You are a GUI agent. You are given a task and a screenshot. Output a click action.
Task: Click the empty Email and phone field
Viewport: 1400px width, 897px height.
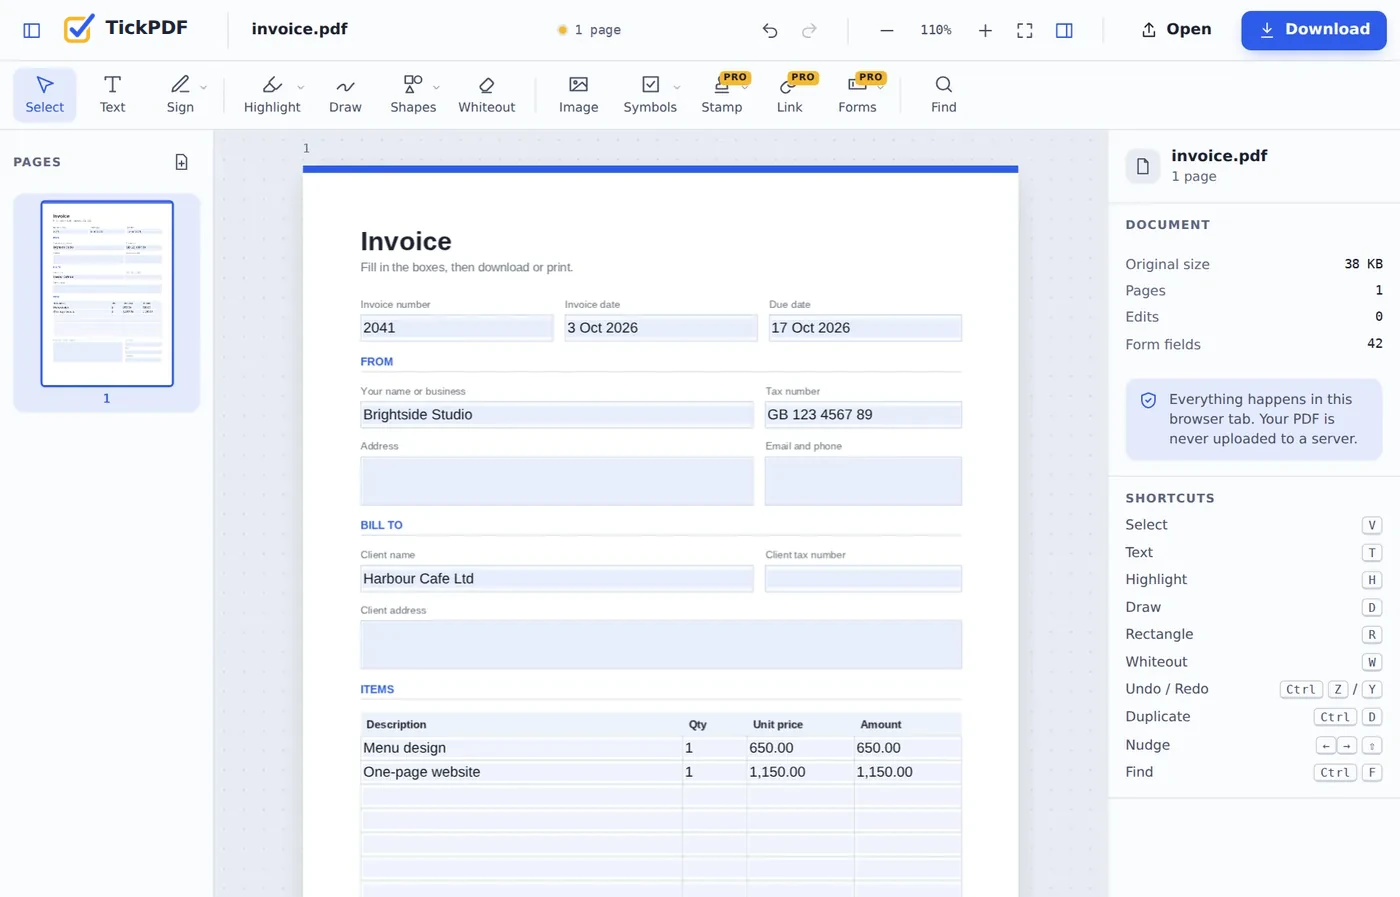click(863, 481)
